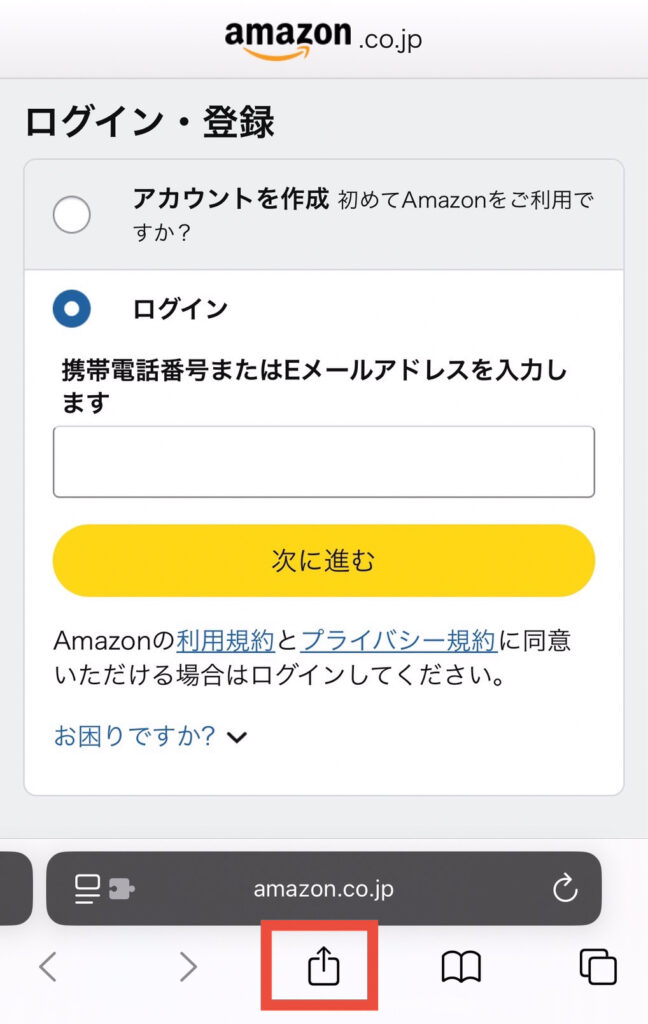Open the Safari share sheet icon

tap(324, 967)
